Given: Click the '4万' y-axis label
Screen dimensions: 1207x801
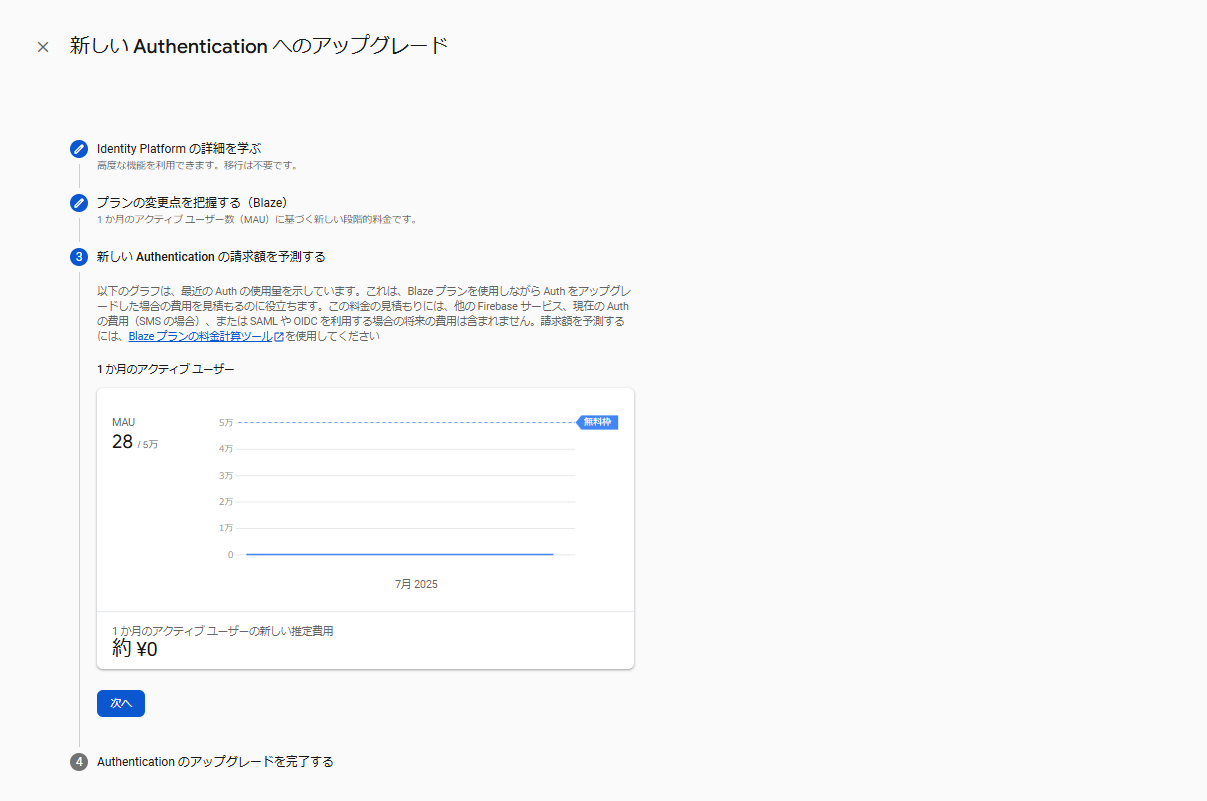Looking at the screenshot, I should click(226, 448).
